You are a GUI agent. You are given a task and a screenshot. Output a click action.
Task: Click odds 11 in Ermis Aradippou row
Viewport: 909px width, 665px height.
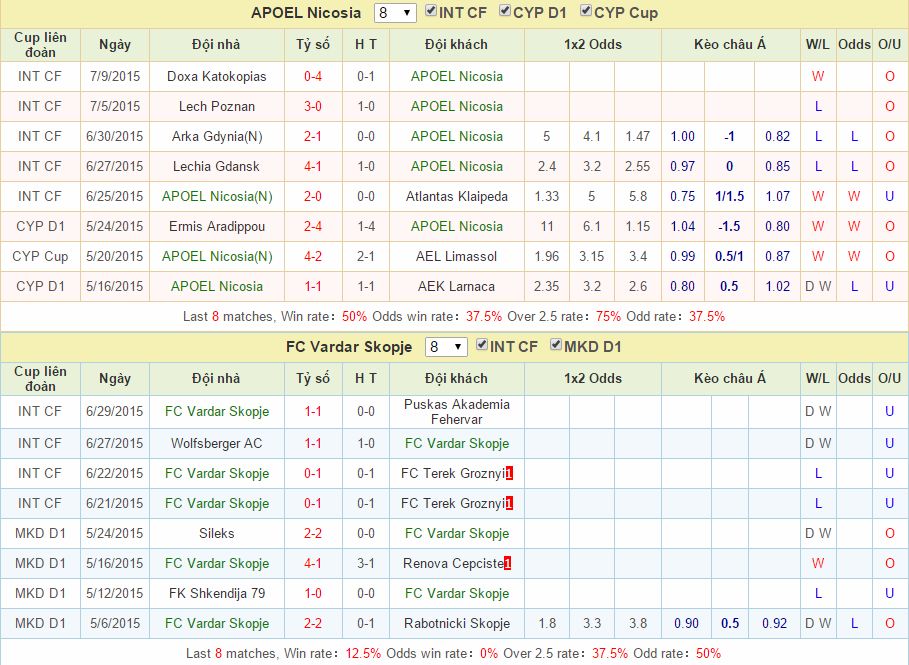pyautogui.click(x=547, y=227)
